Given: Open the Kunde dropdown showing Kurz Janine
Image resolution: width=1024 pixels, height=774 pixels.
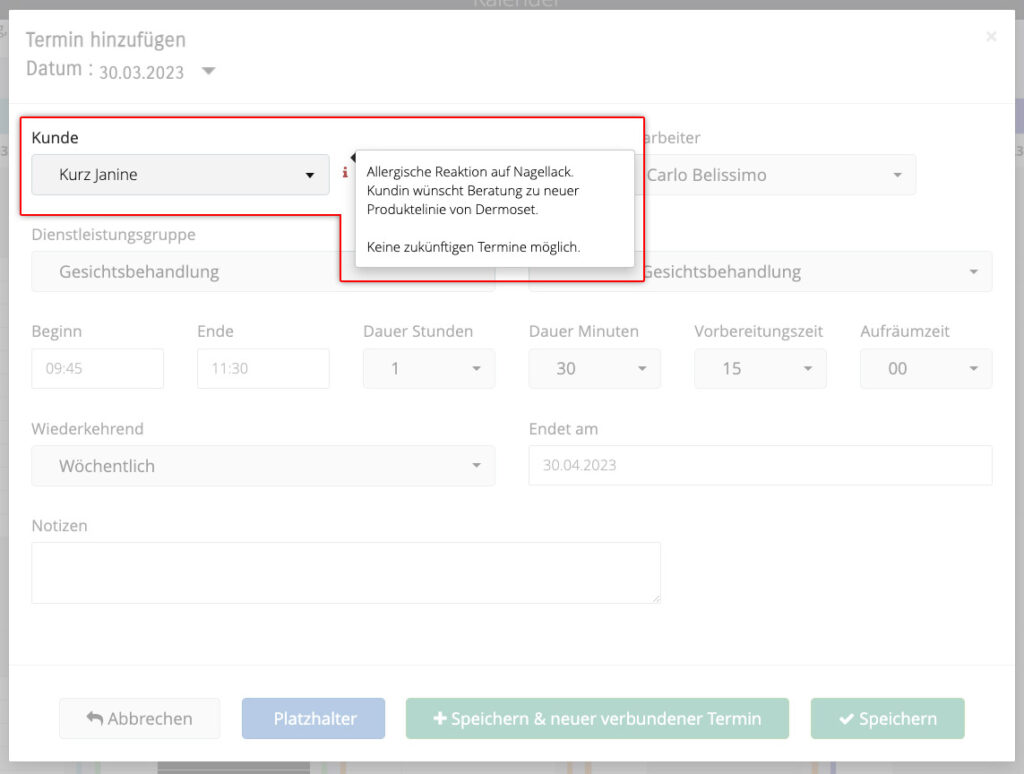Looking at the screenshot, I should (x=180, y=175).
